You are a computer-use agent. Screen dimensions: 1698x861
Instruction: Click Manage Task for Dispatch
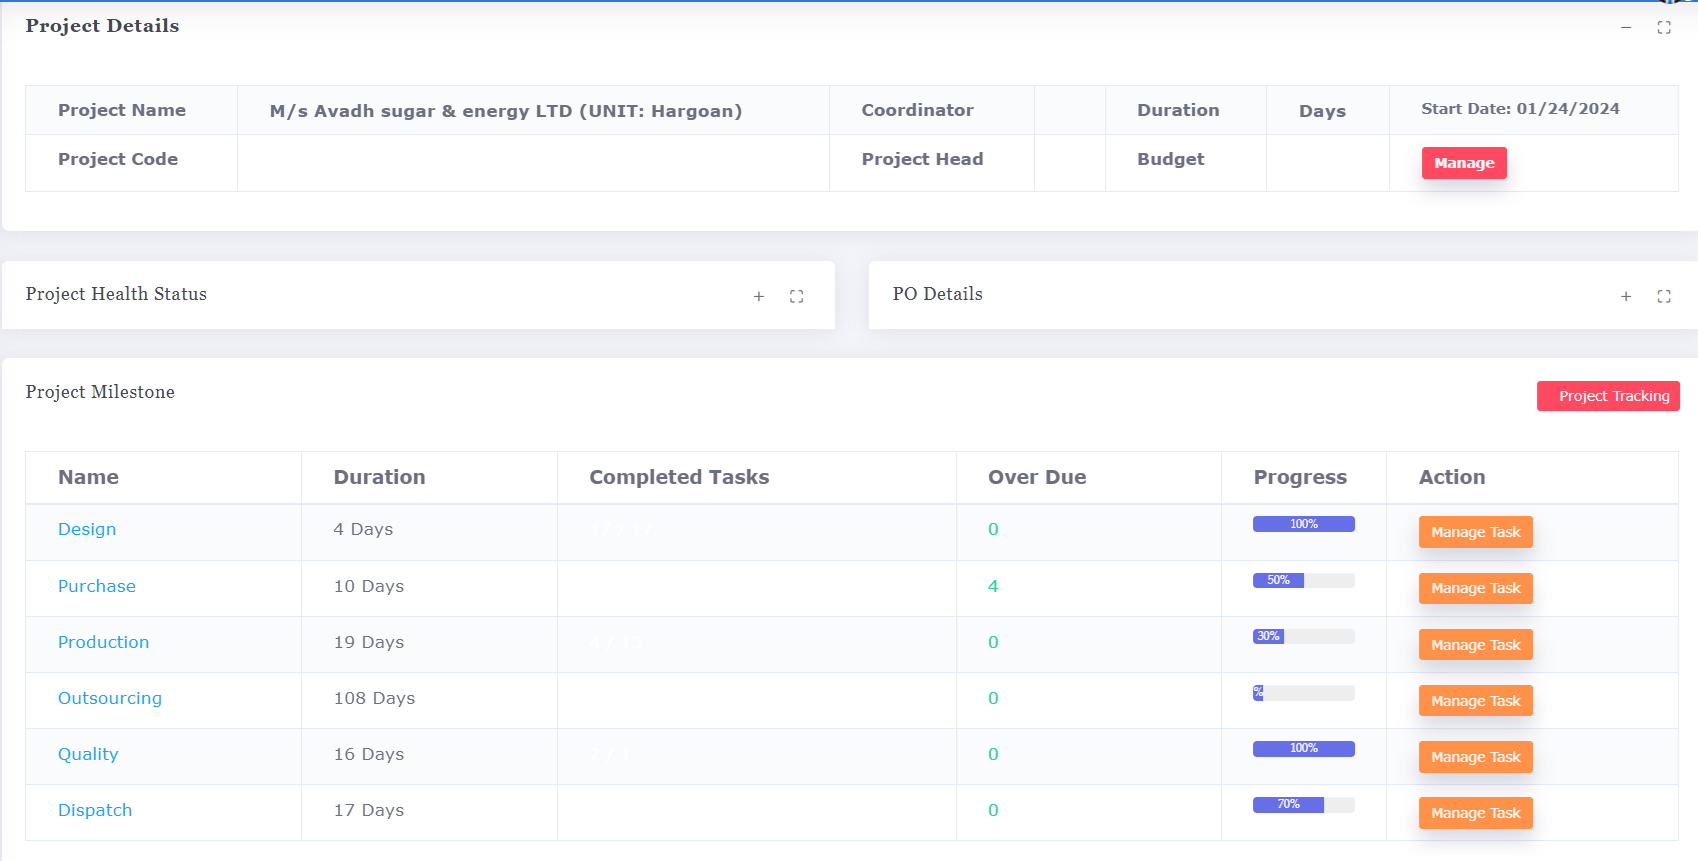pyautogui.click(x=1475, y=813)
